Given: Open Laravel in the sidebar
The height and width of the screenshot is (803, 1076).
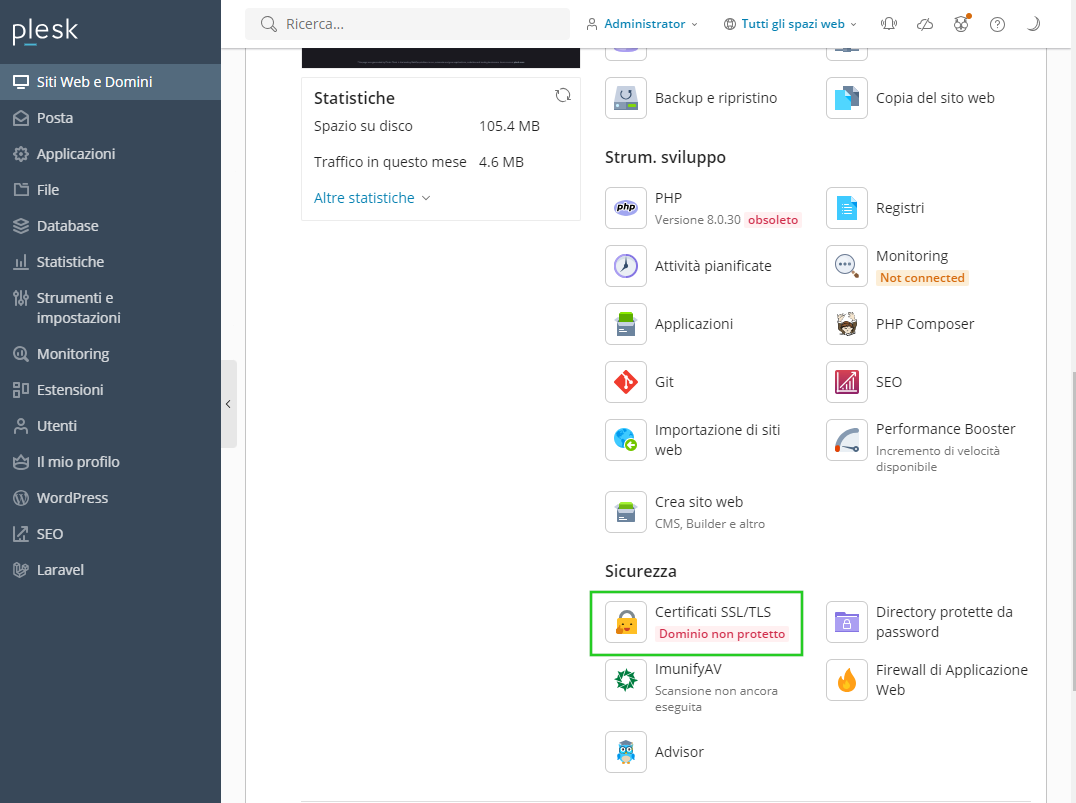Looking at the screenshot, I should tap(110, 570).
